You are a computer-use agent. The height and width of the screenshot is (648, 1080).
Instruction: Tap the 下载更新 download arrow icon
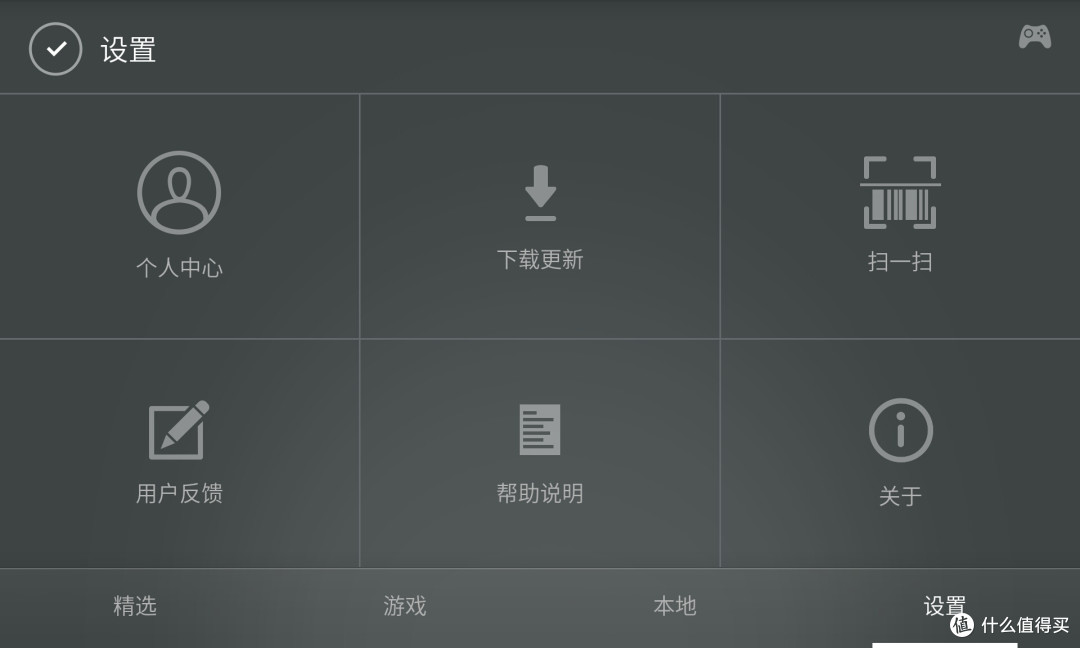541,194
